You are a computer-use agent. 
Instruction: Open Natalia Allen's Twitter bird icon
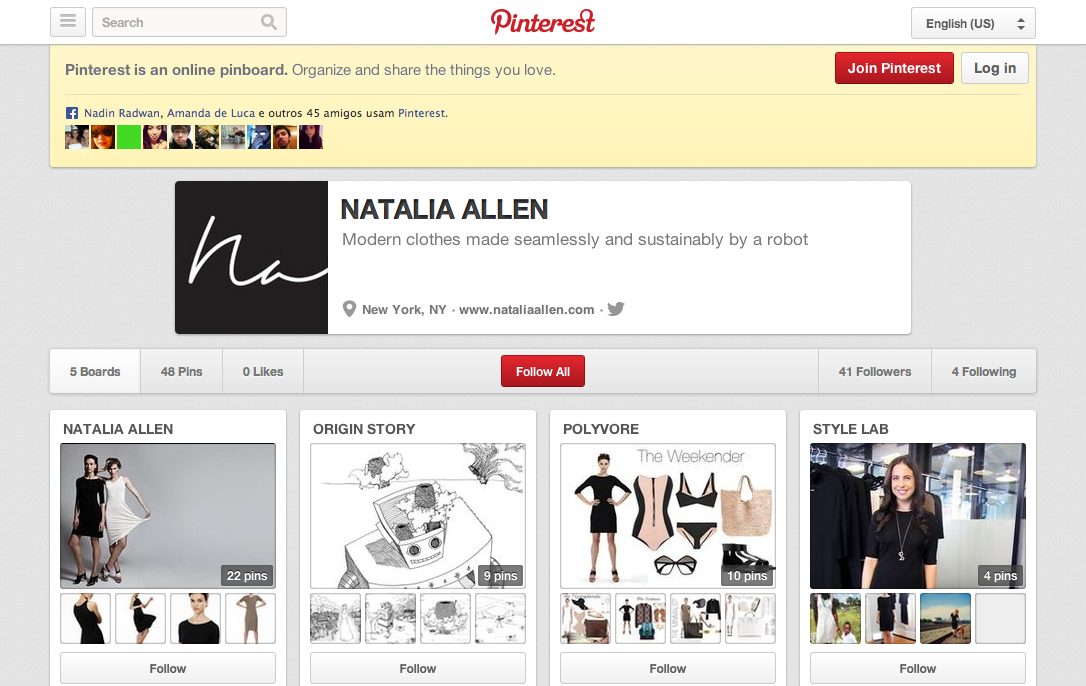[616, 308]
